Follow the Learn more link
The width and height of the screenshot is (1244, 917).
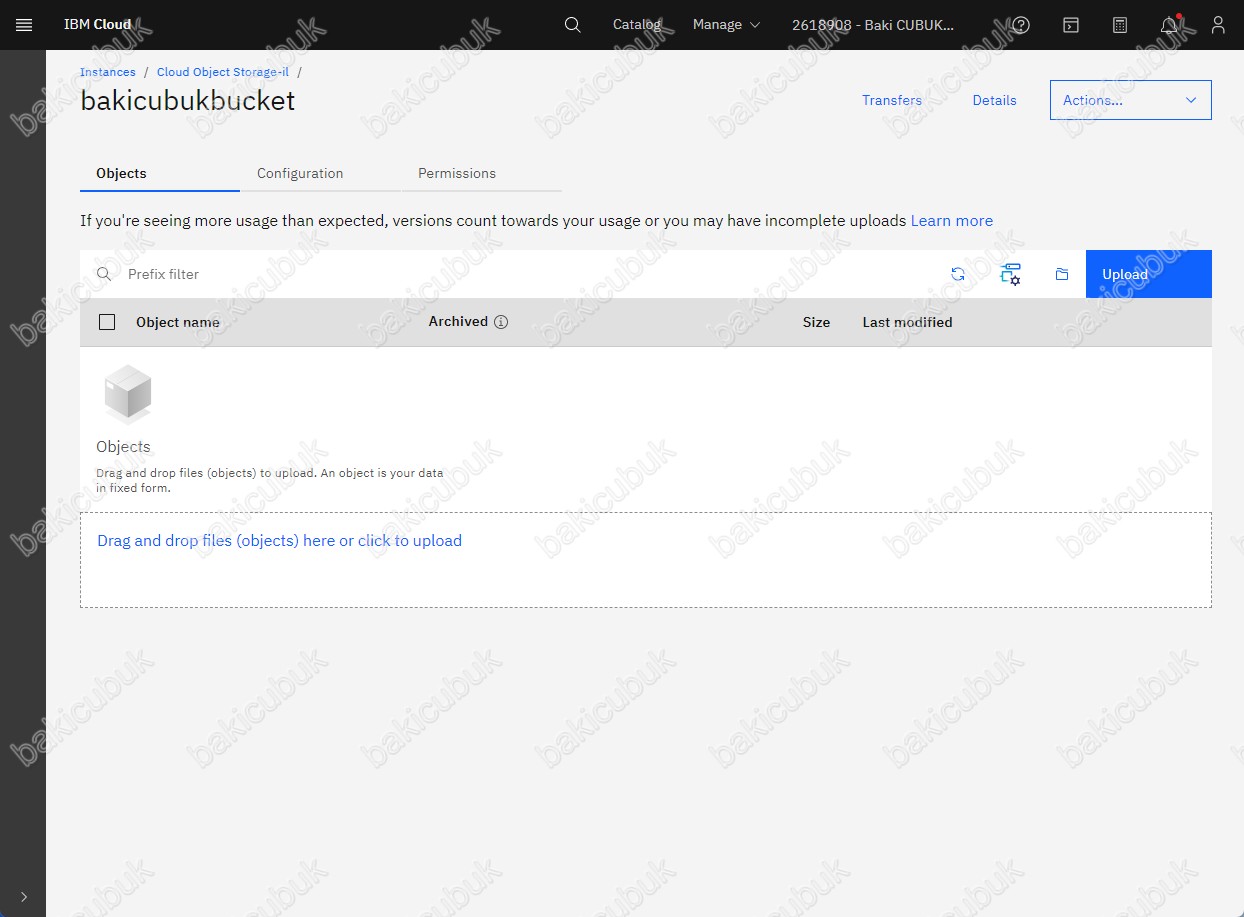pos(951,221)
